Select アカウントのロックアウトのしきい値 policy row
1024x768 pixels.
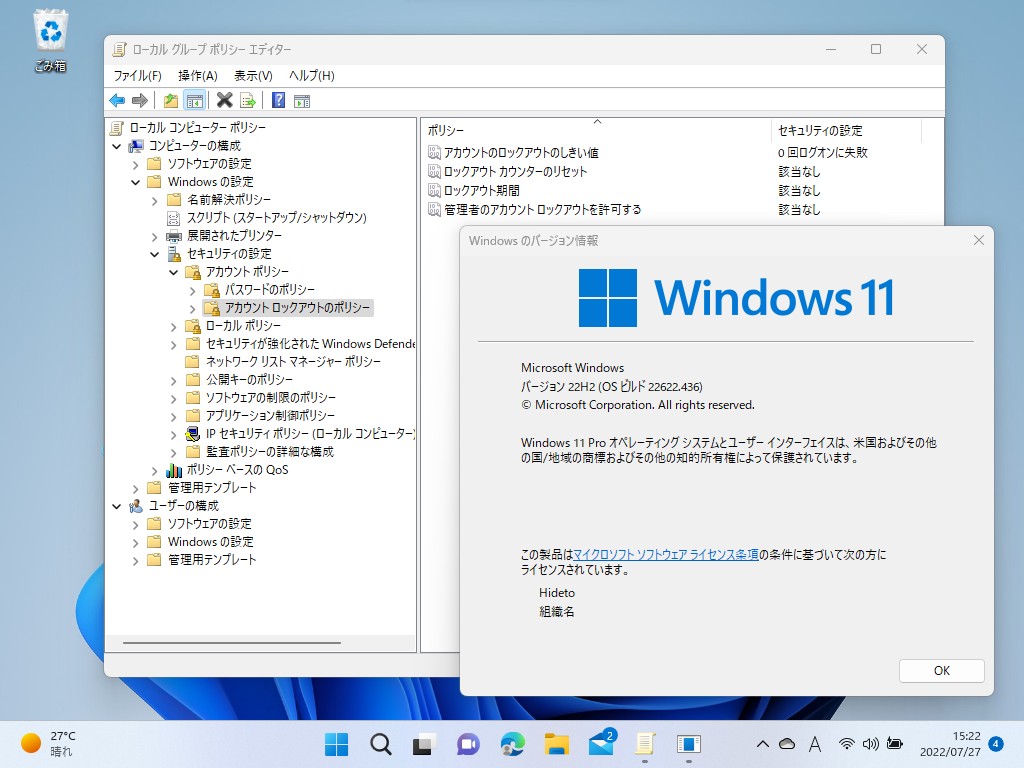click(521, 153)
